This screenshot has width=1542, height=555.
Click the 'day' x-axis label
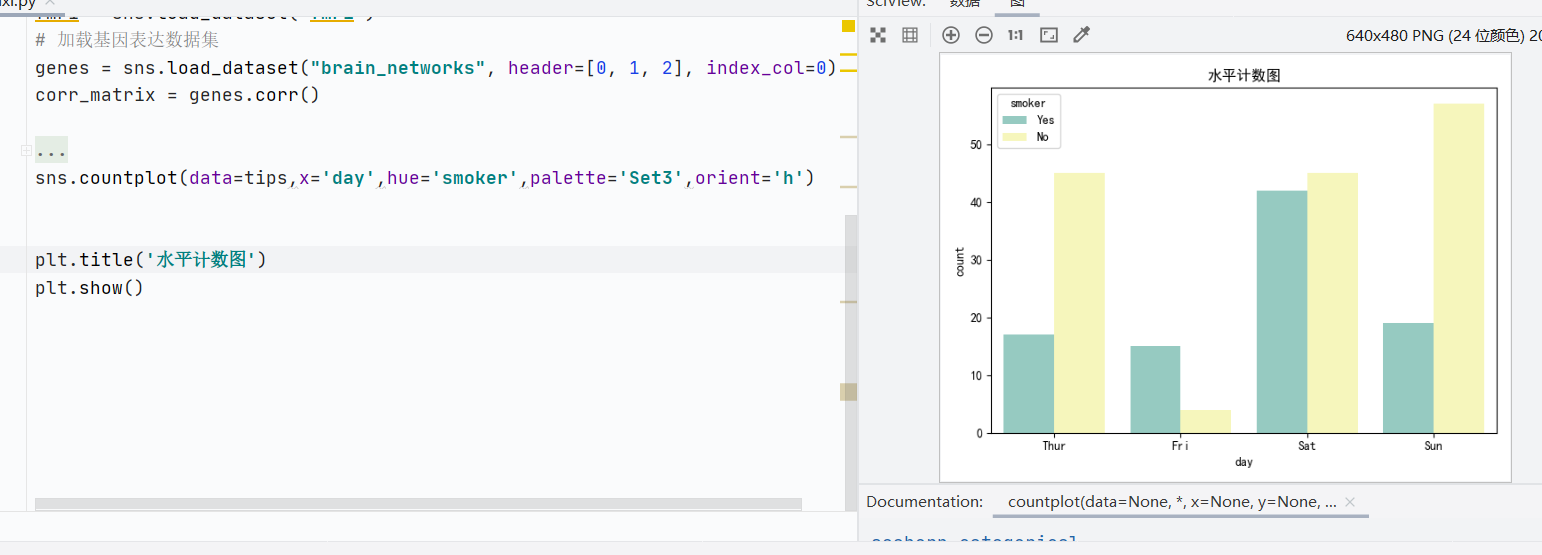coord(1244,462)
